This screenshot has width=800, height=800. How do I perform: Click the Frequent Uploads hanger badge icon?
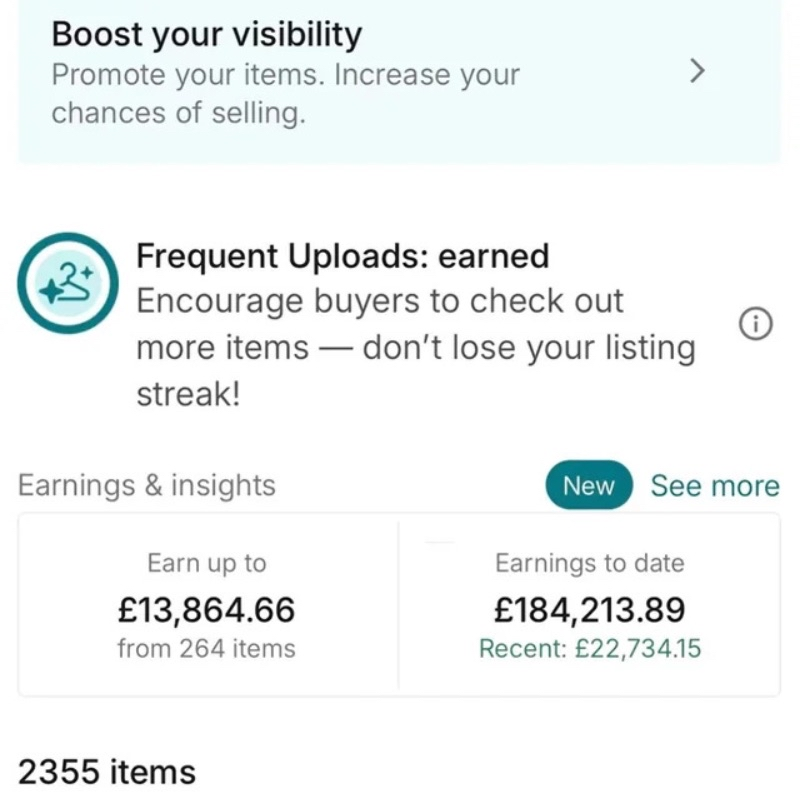(68, 283)
